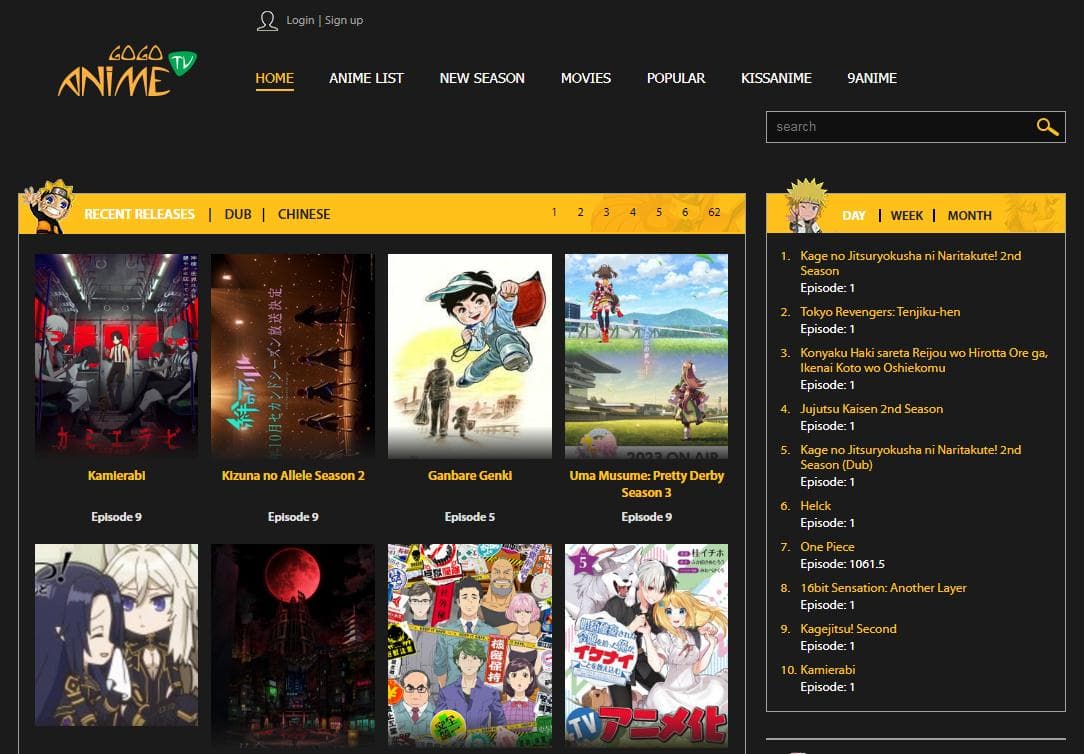Click the user profile icon beside Login

[x=267, y=21]
